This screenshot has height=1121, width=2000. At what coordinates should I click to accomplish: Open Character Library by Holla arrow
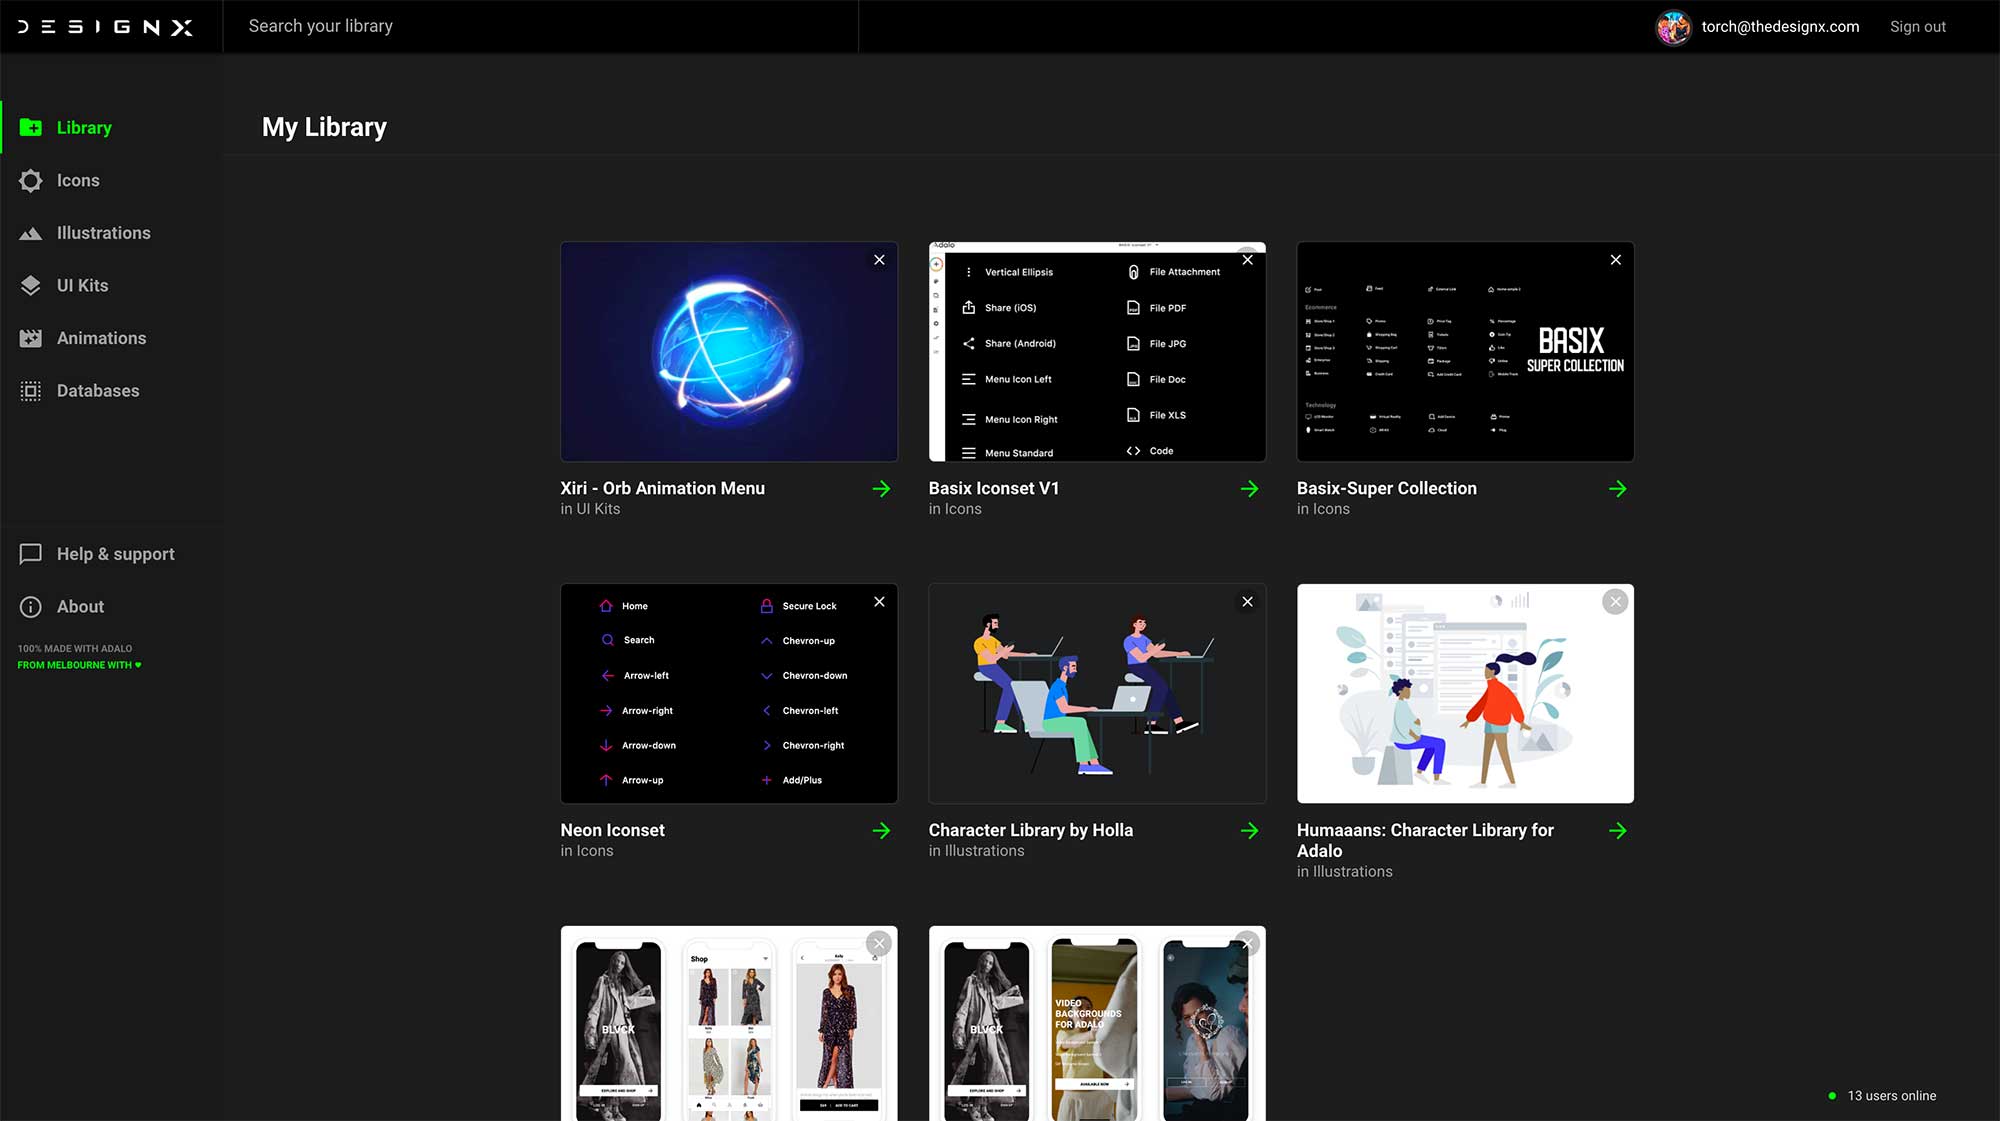point(1249,831)
